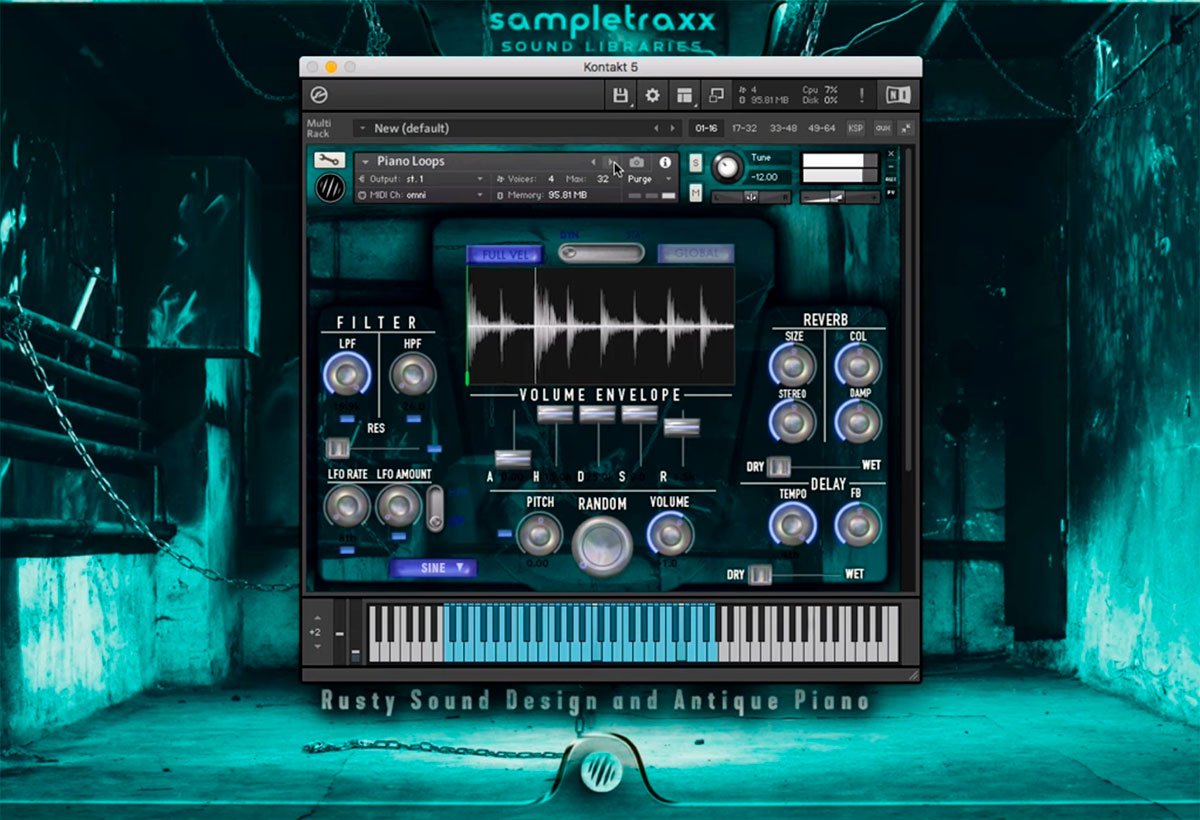Toggle the aux button in Multi Rack header
The width and height of the screenshot is (1200, 820).
pyautogui.click(x=882, y=128)
